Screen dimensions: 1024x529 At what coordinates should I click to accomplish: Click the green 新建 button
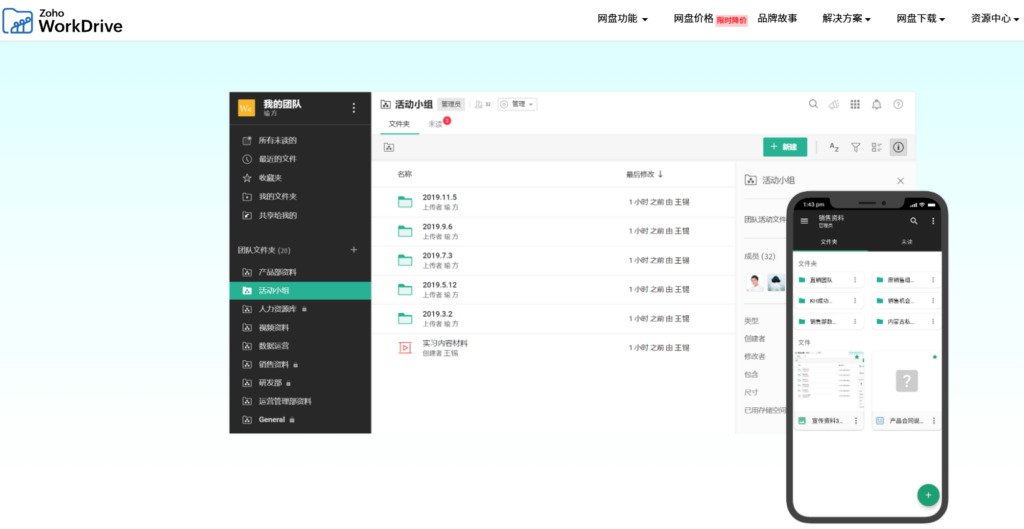pos(785,147)
